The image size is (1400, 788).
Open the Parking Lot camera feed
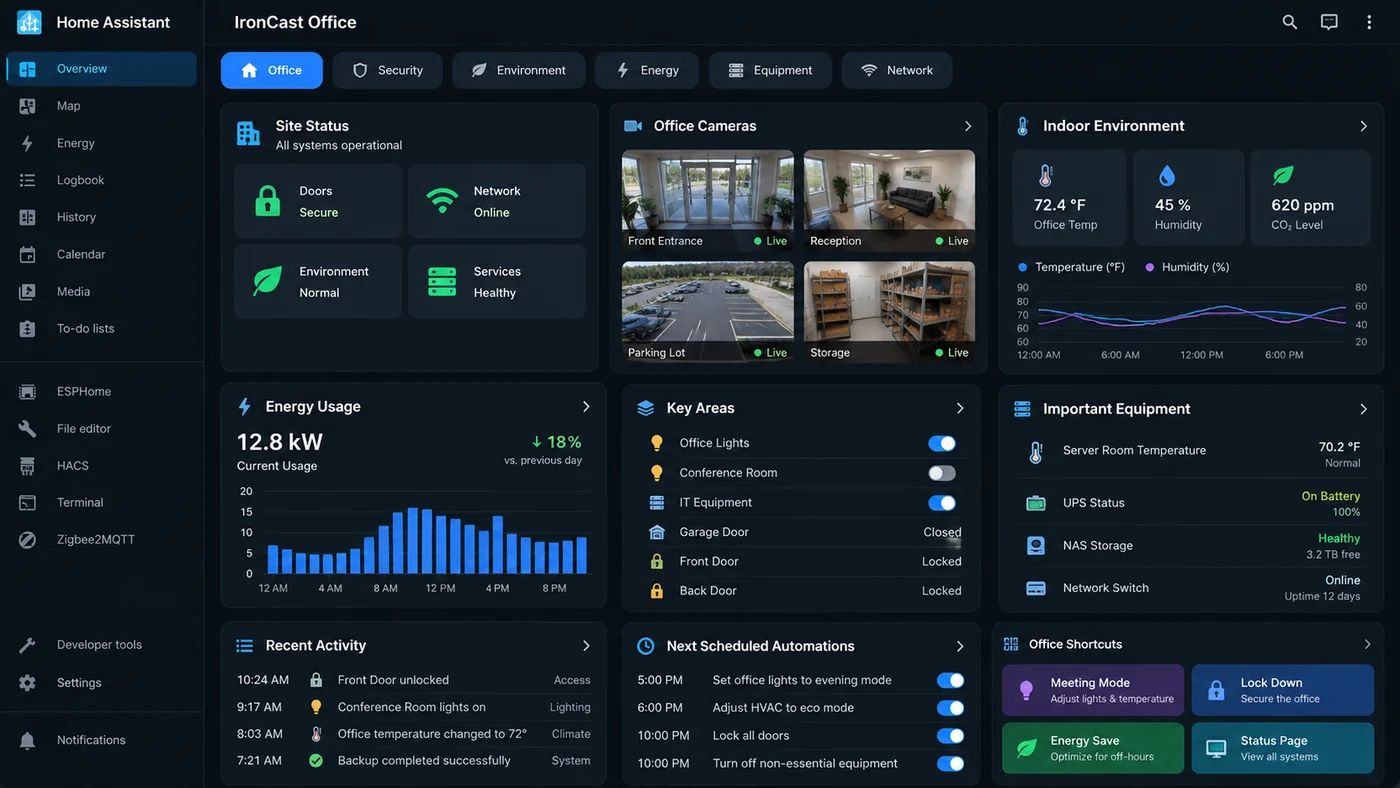coord(708,312)
